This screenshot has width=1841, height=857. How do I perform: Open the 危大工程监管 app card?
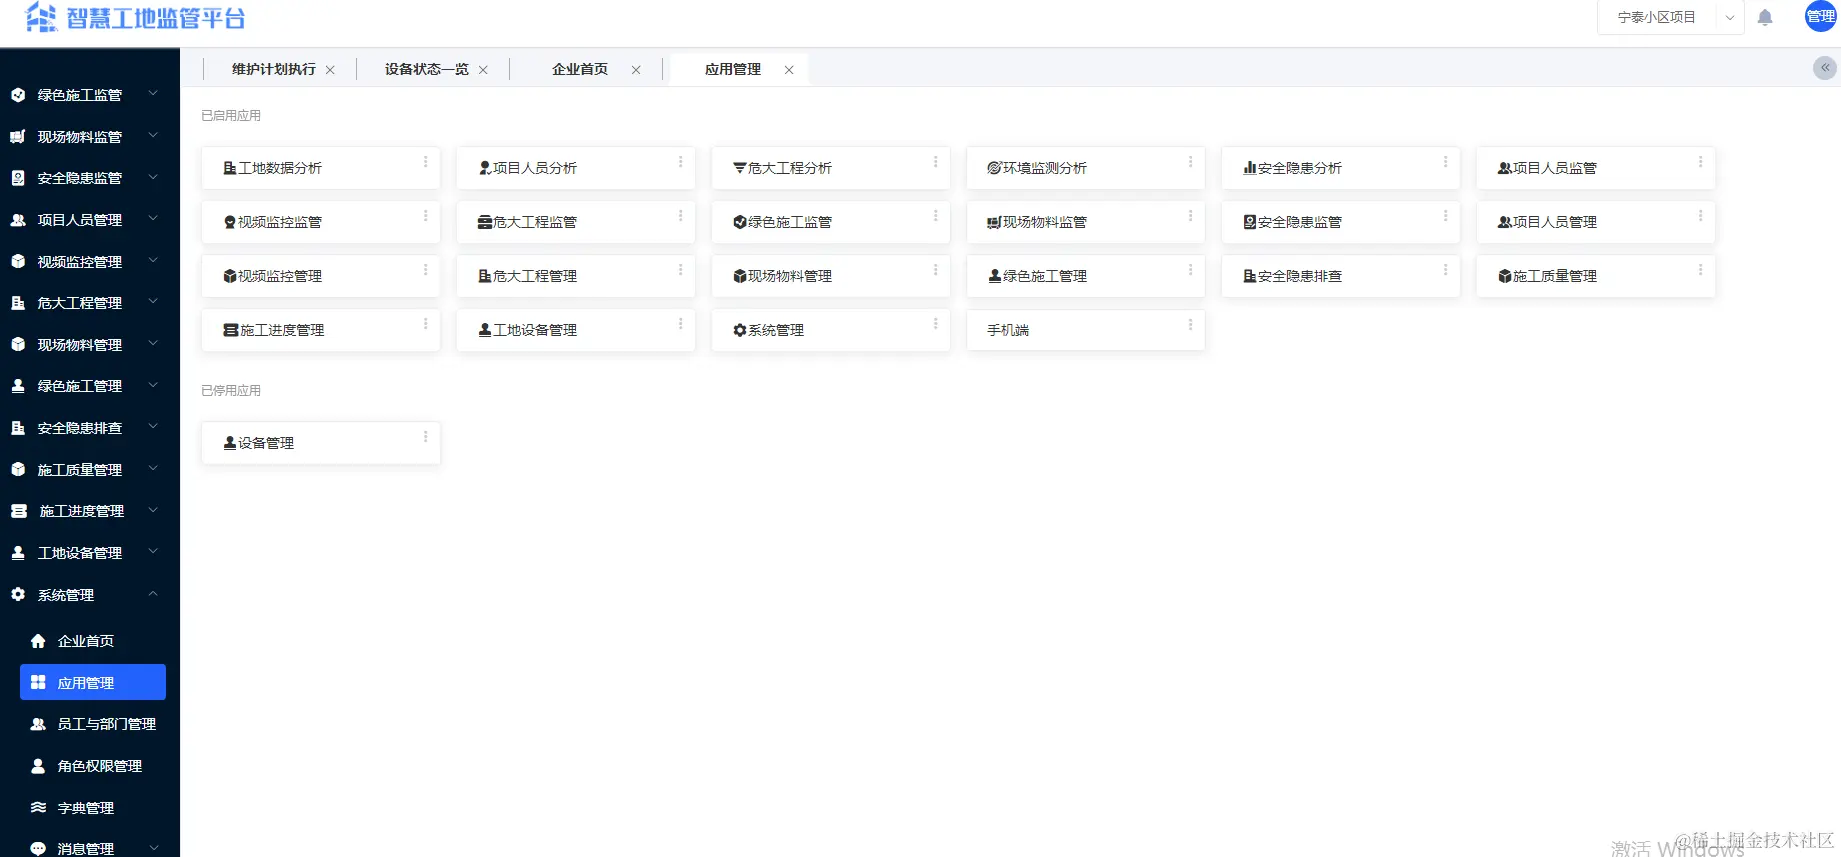pos(576,222)
